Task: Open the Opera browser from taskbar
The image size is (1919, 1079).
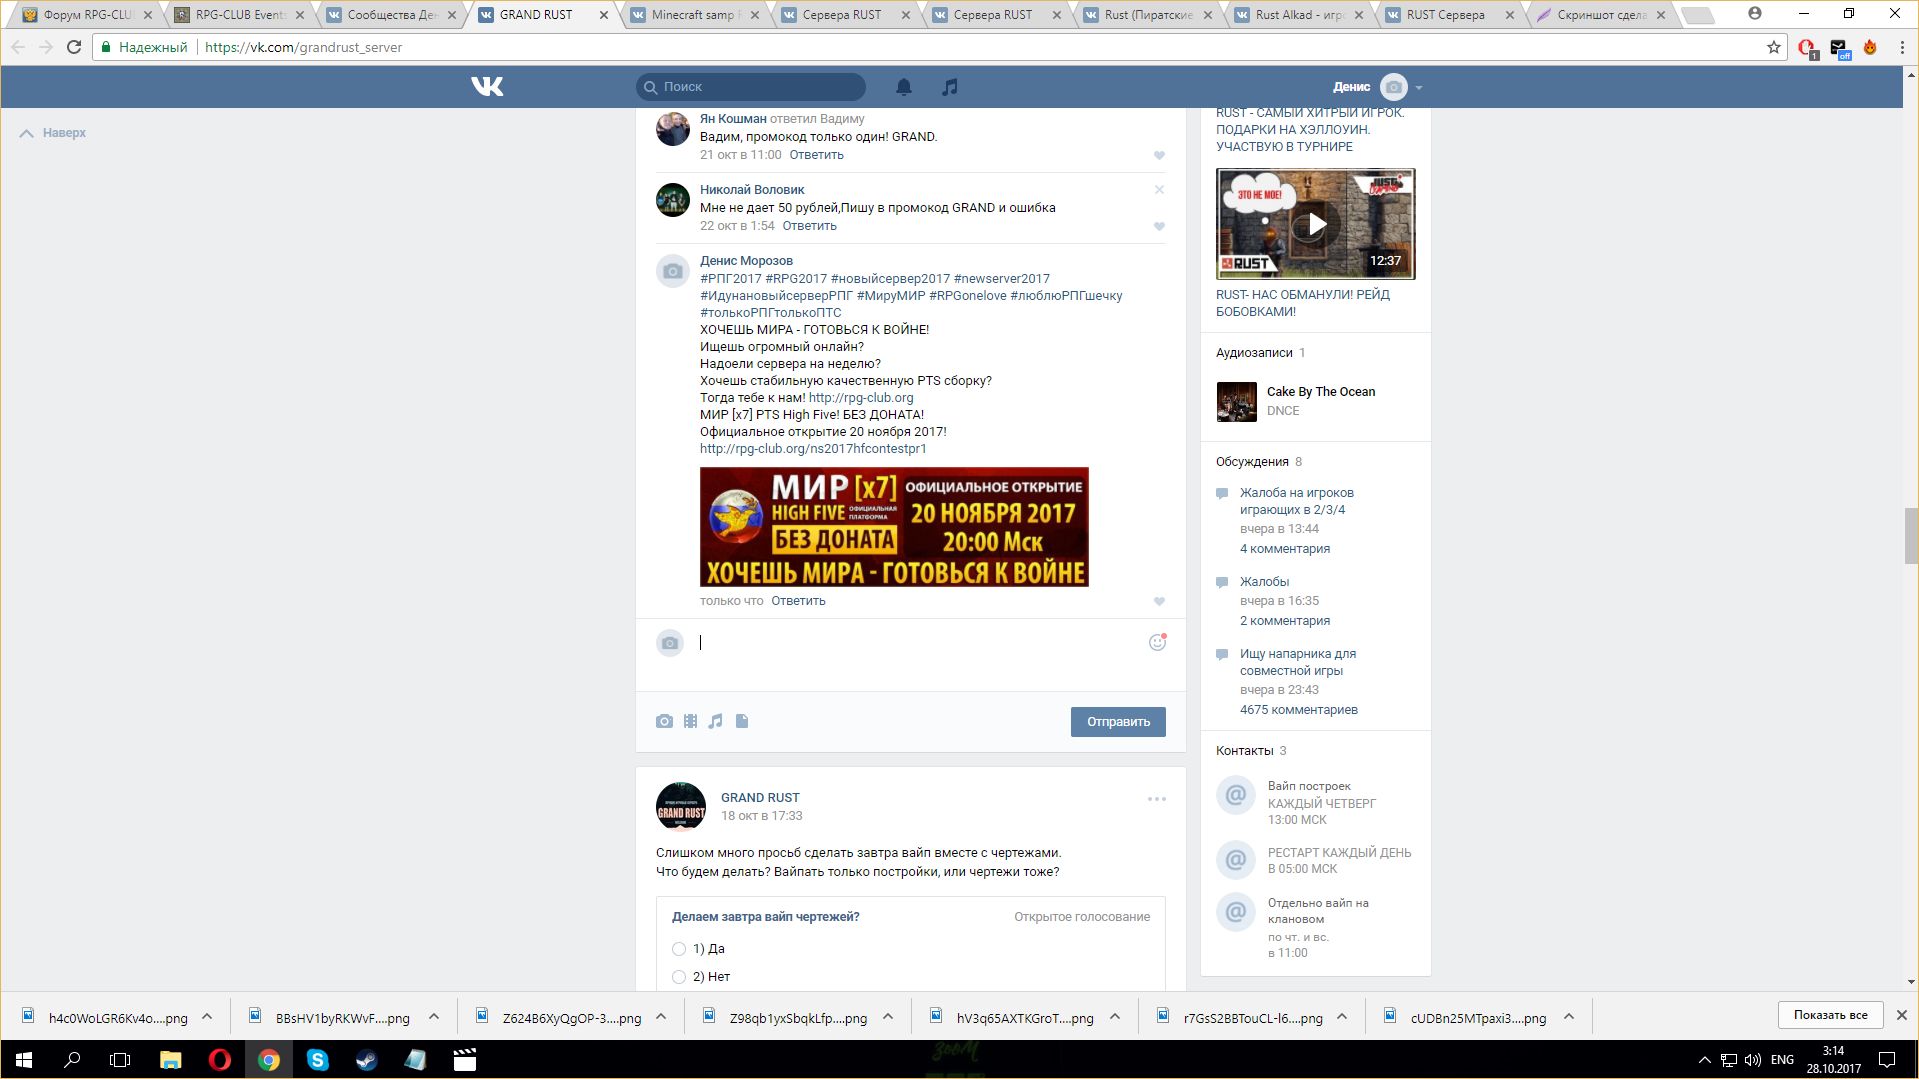Action: pyautogui.click(x=220, y=1060)
